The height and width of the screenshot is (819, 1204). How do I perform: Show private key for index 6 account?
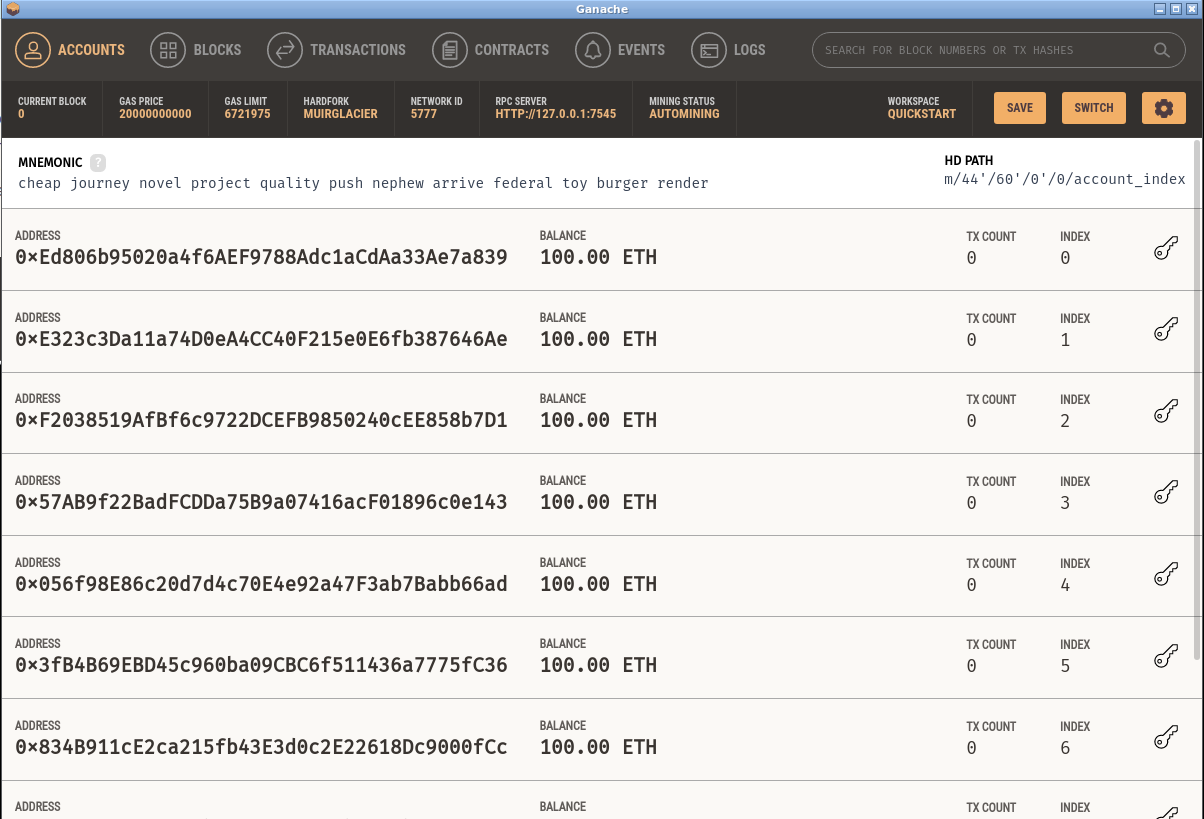coord(1166,739)
